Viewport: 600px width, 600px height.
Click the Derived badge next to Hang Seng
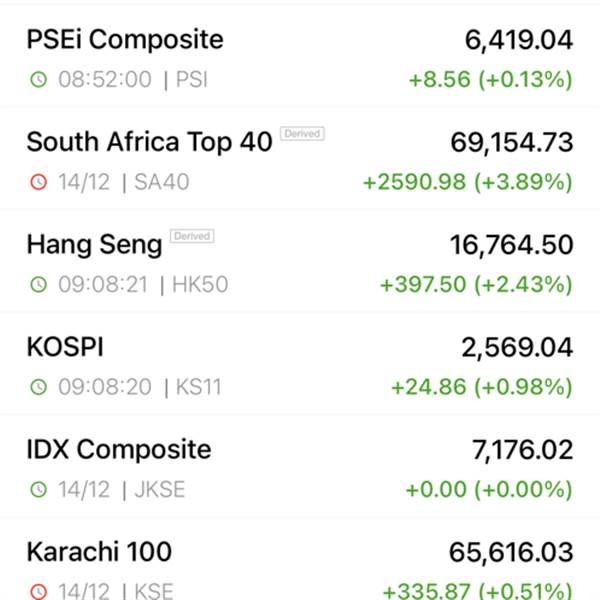(192, 236)
